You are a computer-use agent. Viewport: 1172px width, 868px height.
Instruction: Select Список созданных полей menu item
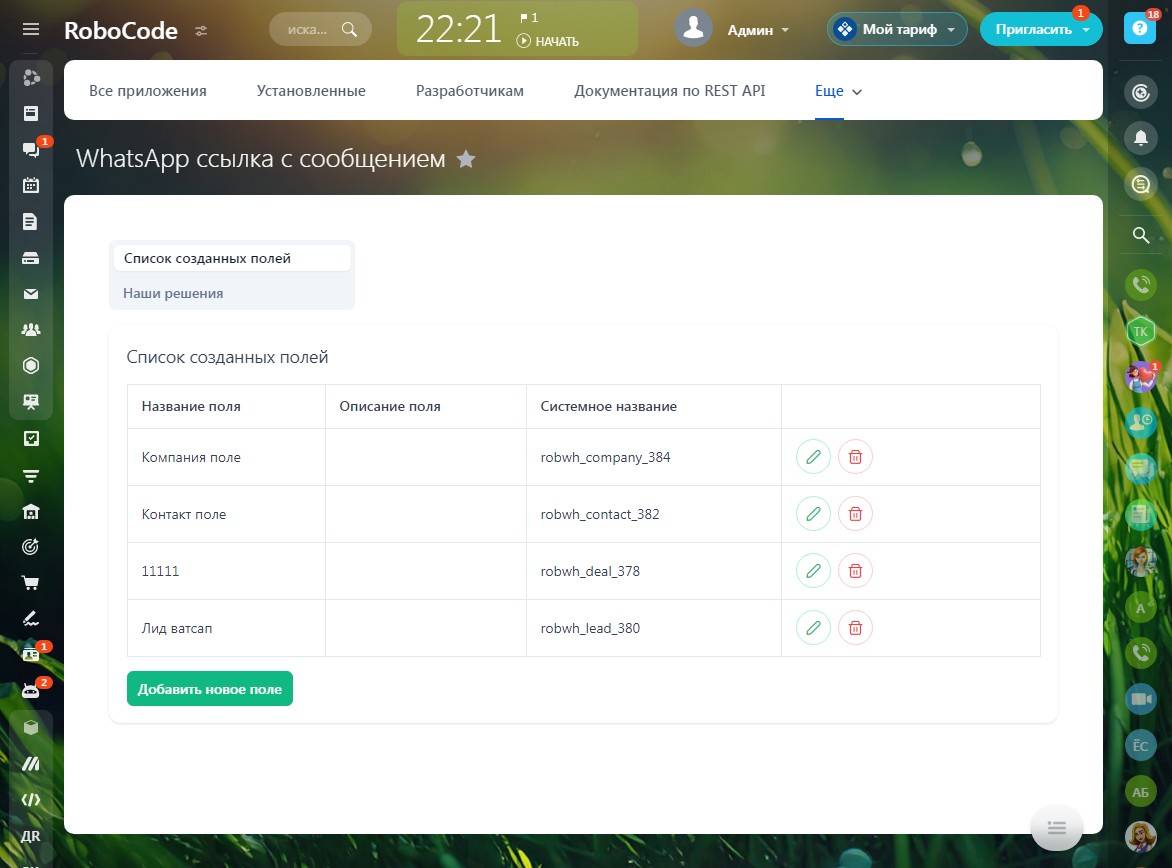point(232,258)
